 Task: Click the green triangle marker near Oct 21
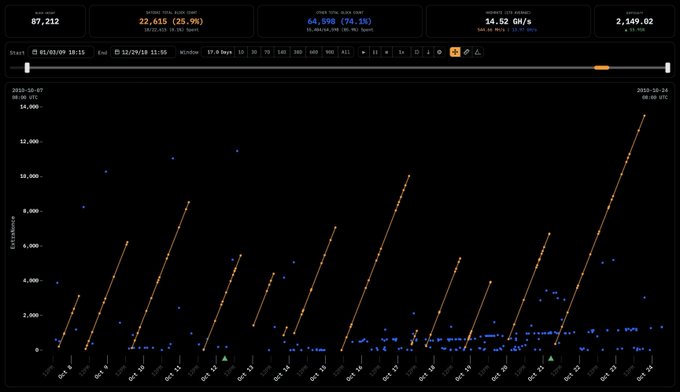coord(551,359)
